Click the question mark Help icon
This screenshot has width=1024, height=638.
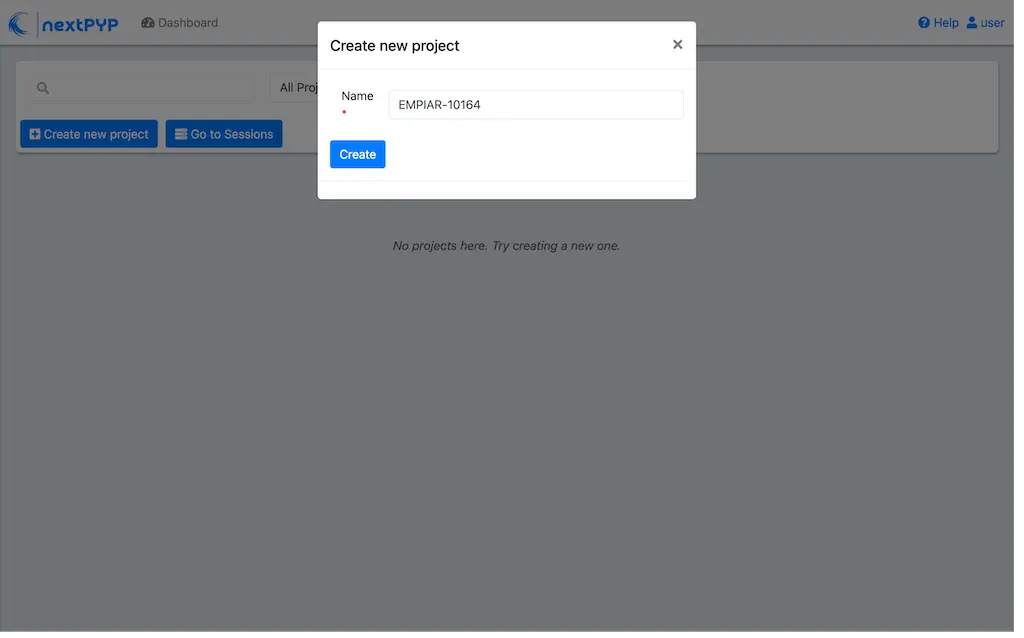tap(924, 22)
